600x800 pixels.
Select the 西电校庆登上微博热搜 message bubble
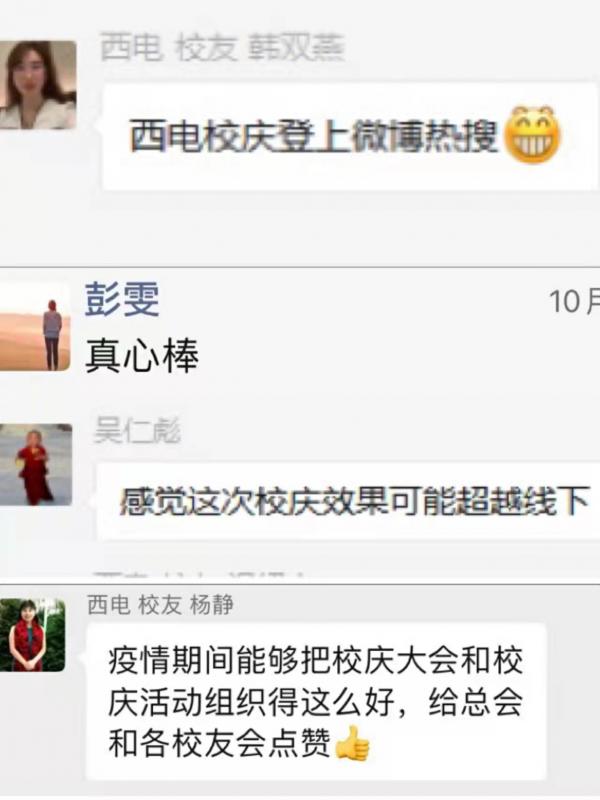click(350, 137)
